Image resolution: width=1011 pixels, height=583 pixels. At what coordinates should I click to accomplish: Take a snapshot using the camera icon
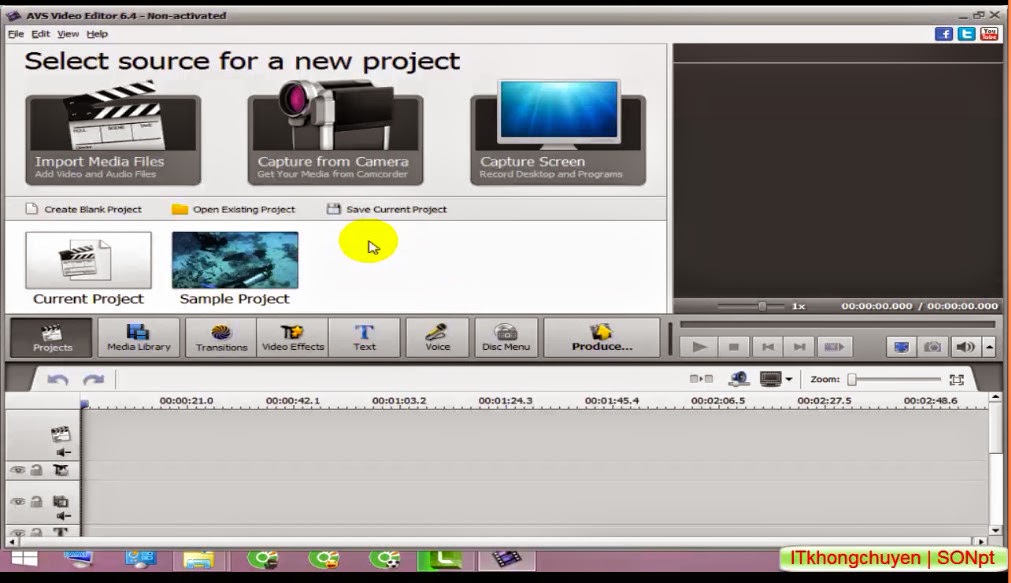point(933,347)
